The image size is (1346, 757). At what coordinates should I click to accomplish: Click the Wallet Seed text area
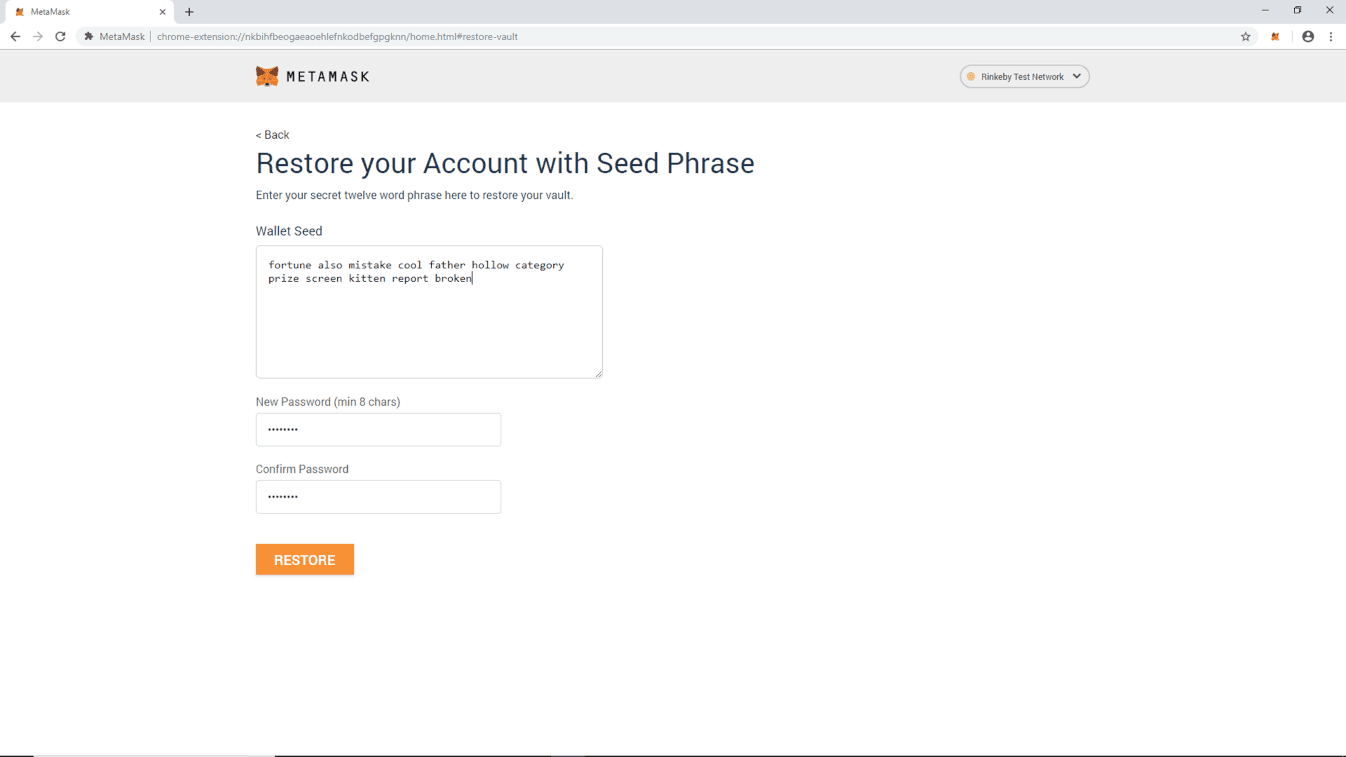[429, 312]
